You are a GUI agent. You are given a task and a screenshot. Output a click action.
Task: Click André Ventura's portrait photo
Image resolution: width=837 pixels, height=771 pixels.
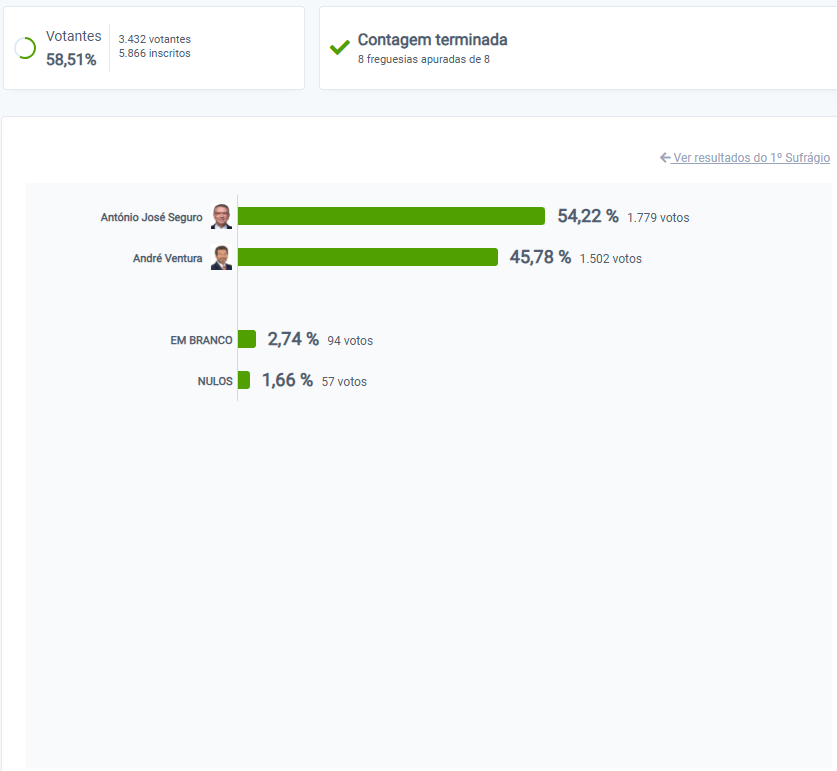[x=222, y=257]
